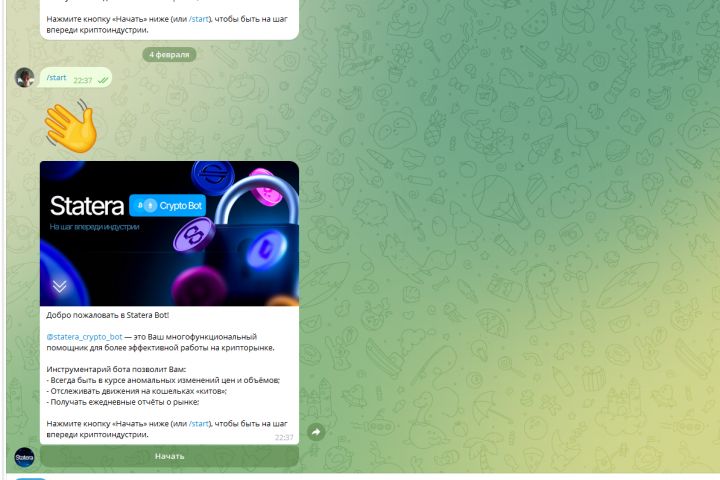
Task: Click the 'Инструментарий бота позволит Вам:' line
Action: pos(116,369)
